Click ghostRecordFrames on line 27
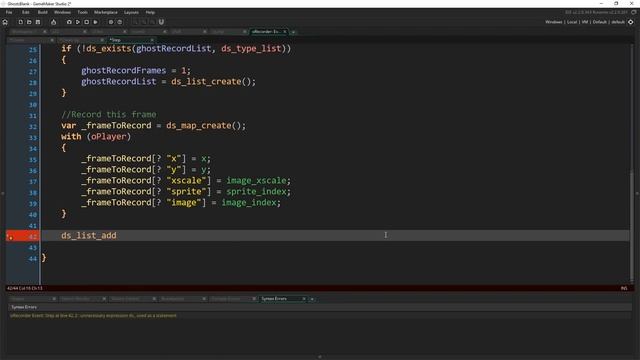 click(x=123, y=71)
